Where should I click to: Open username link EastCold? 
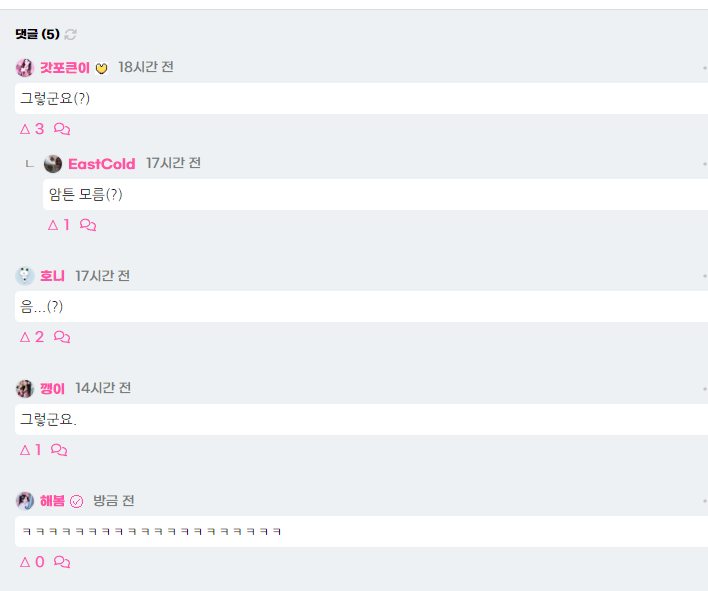pos(102,164)
